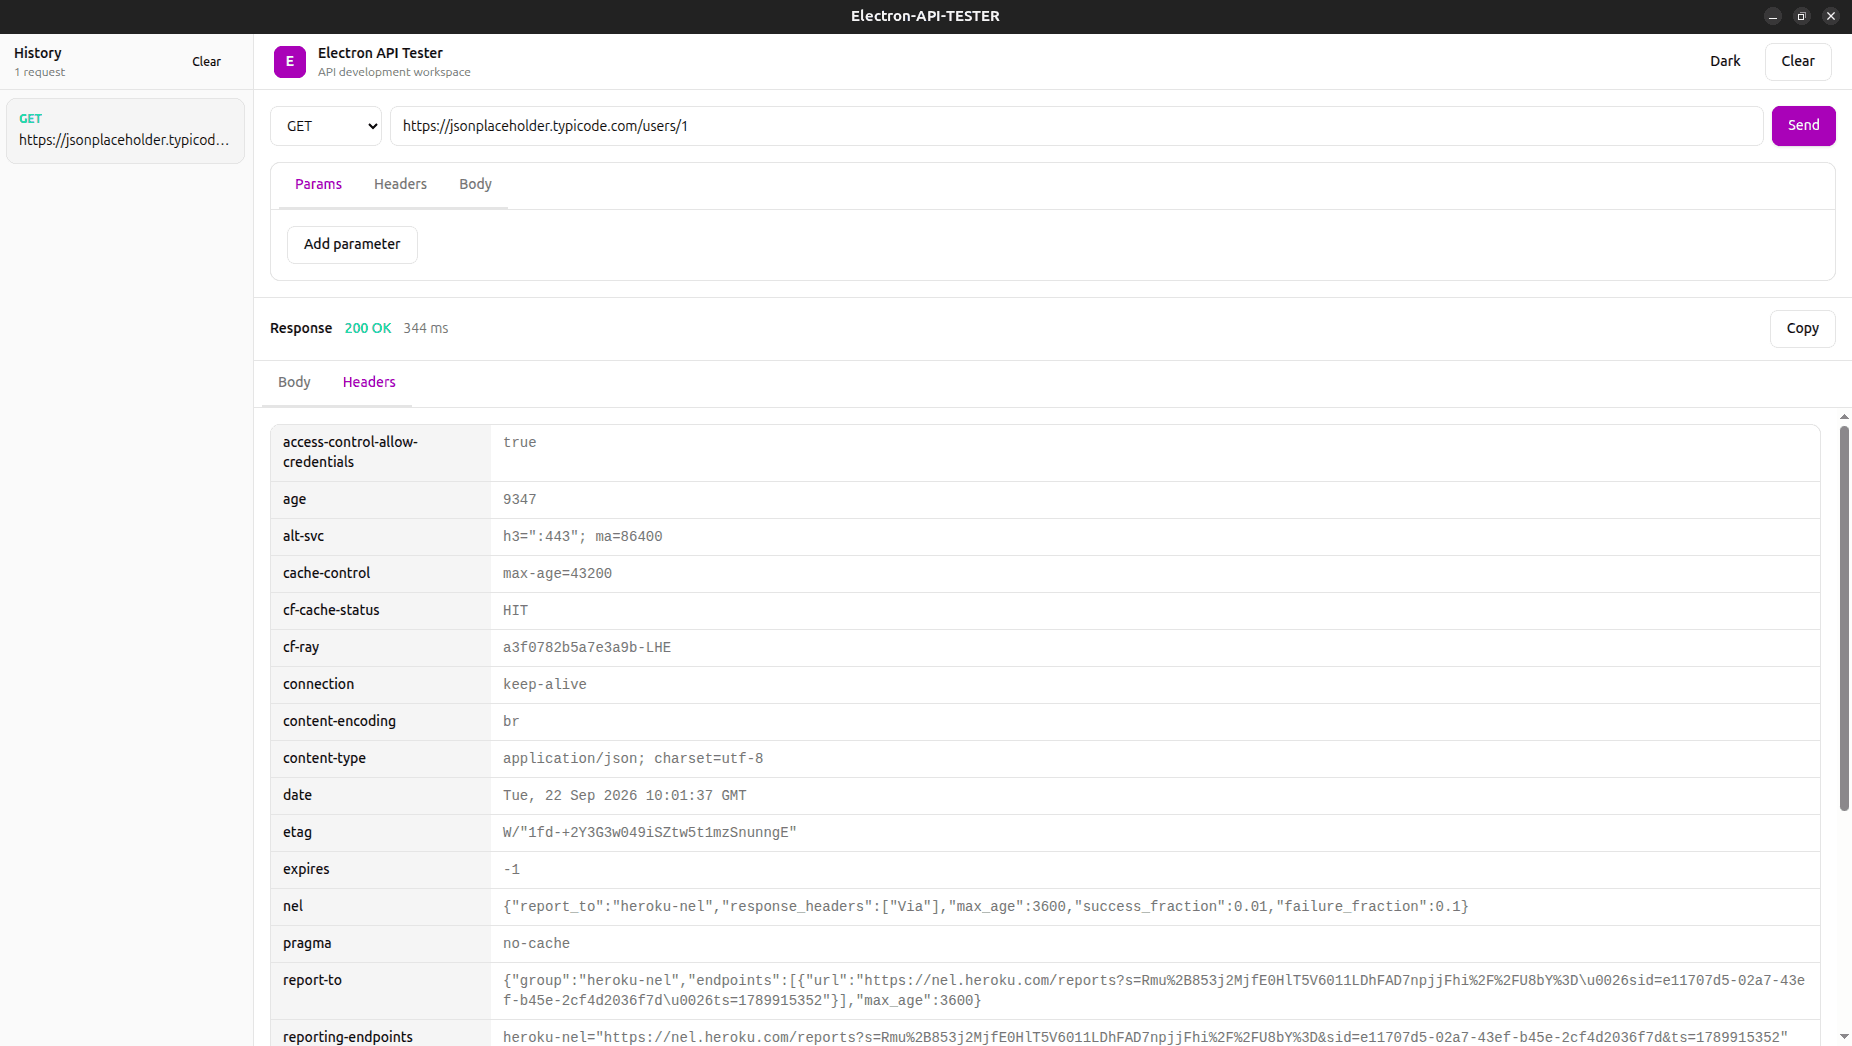Click the age value '9347'
1852x1046 pixels.
520,500
